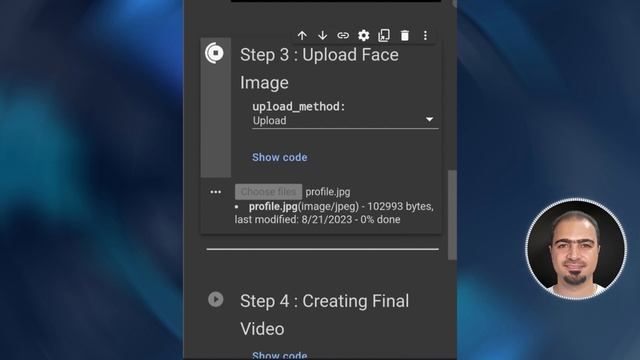Copy link to cell via the link icon
The width and height of the screenshot is (640, 360).
pos(343,36)
